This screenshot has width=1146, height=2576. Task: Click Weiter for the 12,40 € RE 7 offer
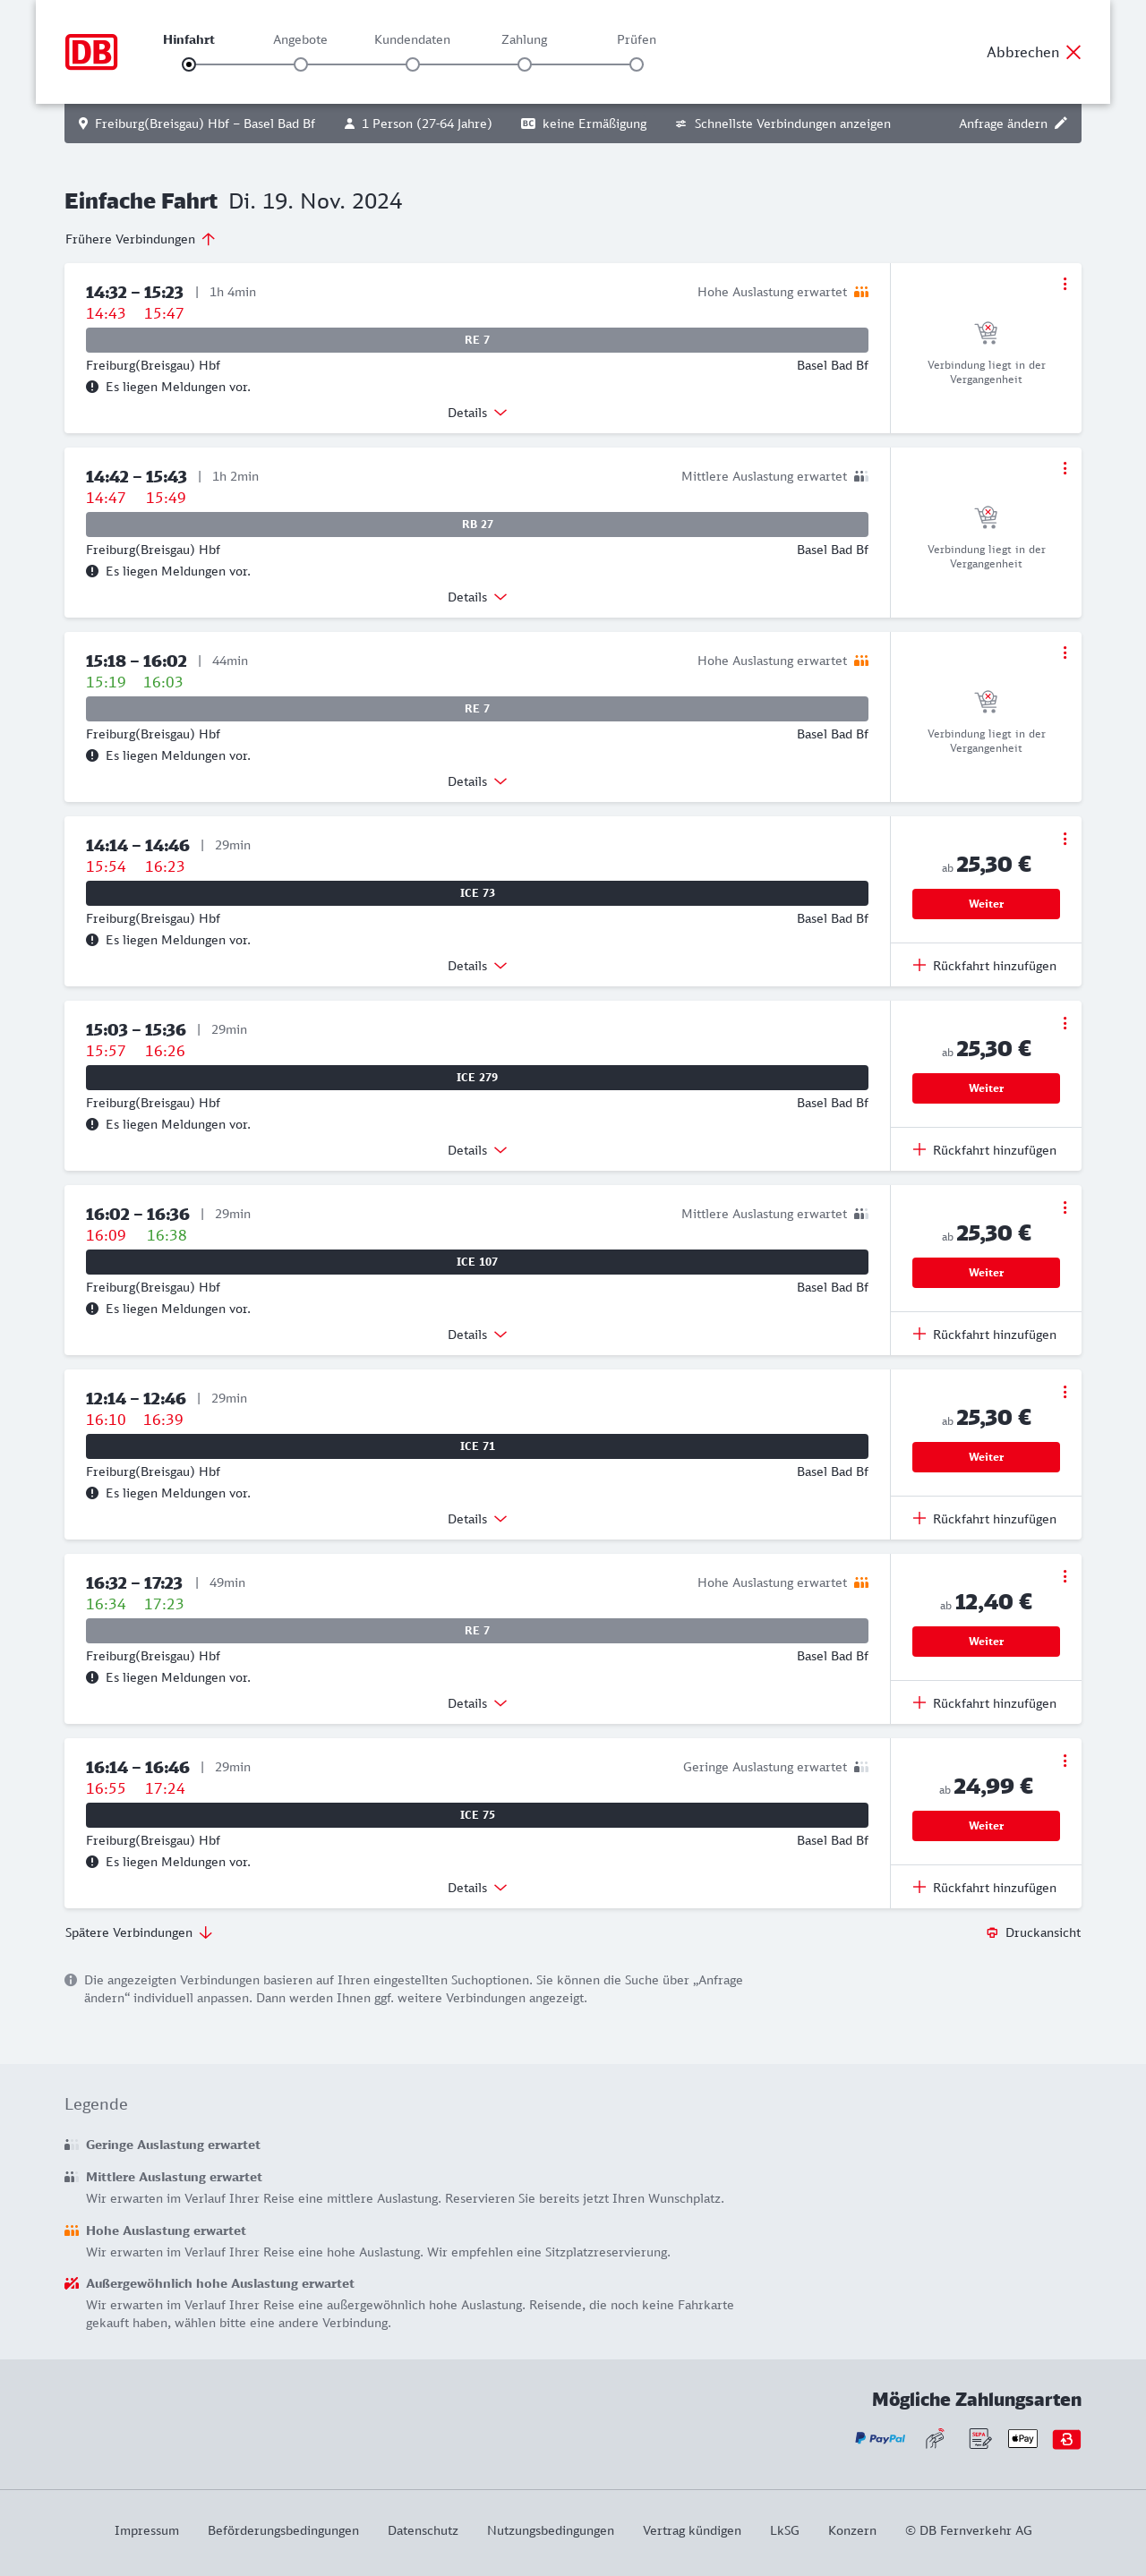pyautogui.click(x=985, y=1641)
